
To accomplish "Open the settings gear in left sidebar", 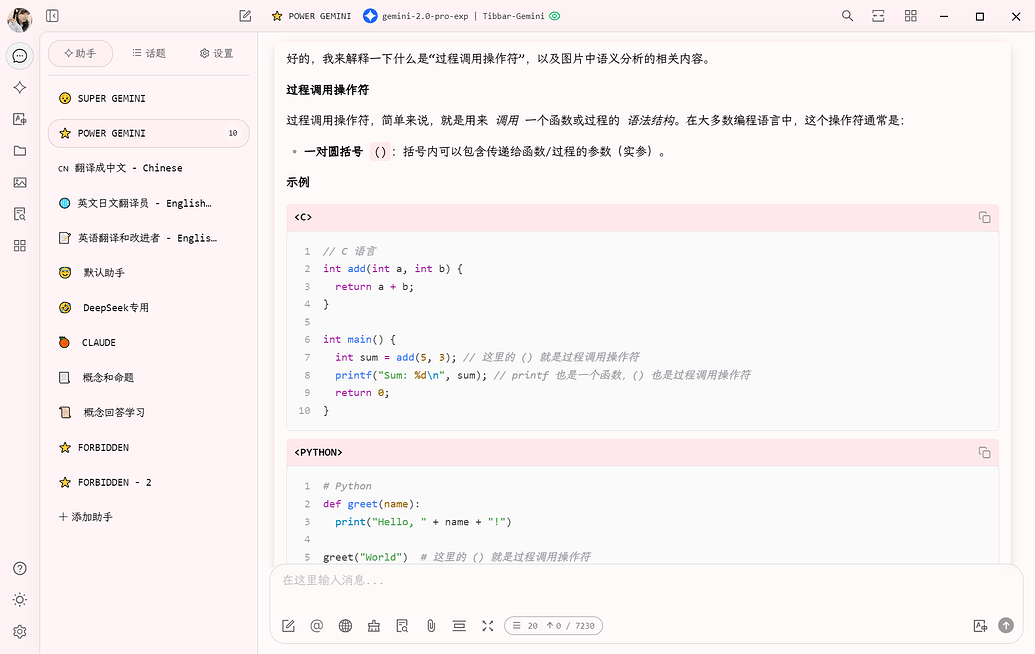I will (20, 632).
